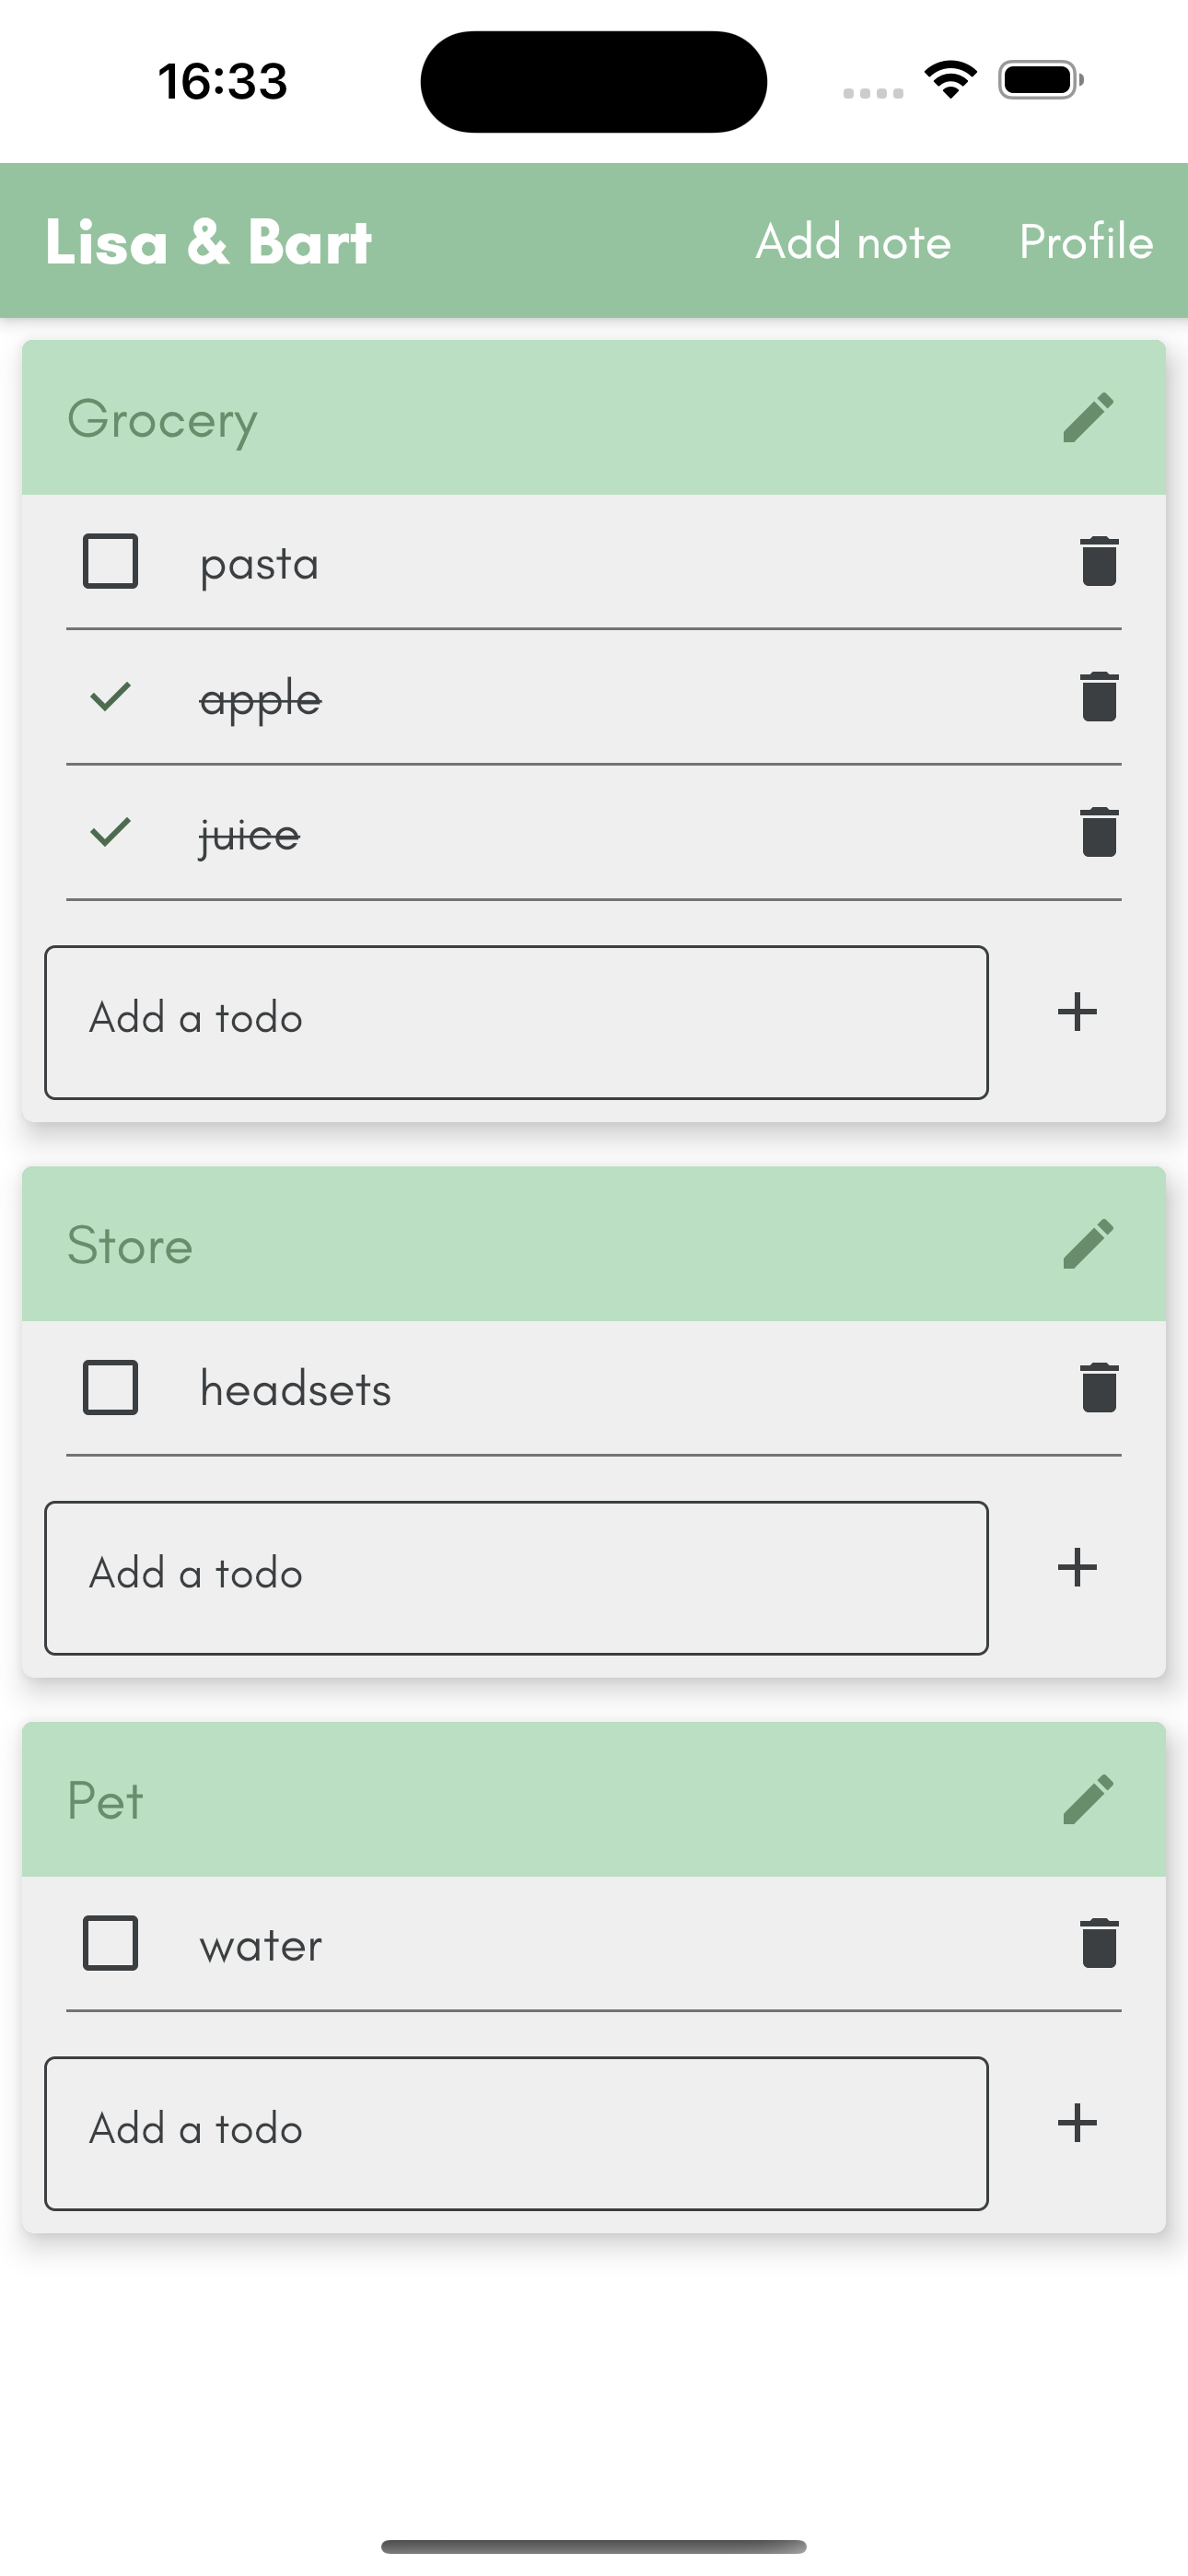
Task: Edit the Grocery note with pencil icon
Action: (1088, 417)
